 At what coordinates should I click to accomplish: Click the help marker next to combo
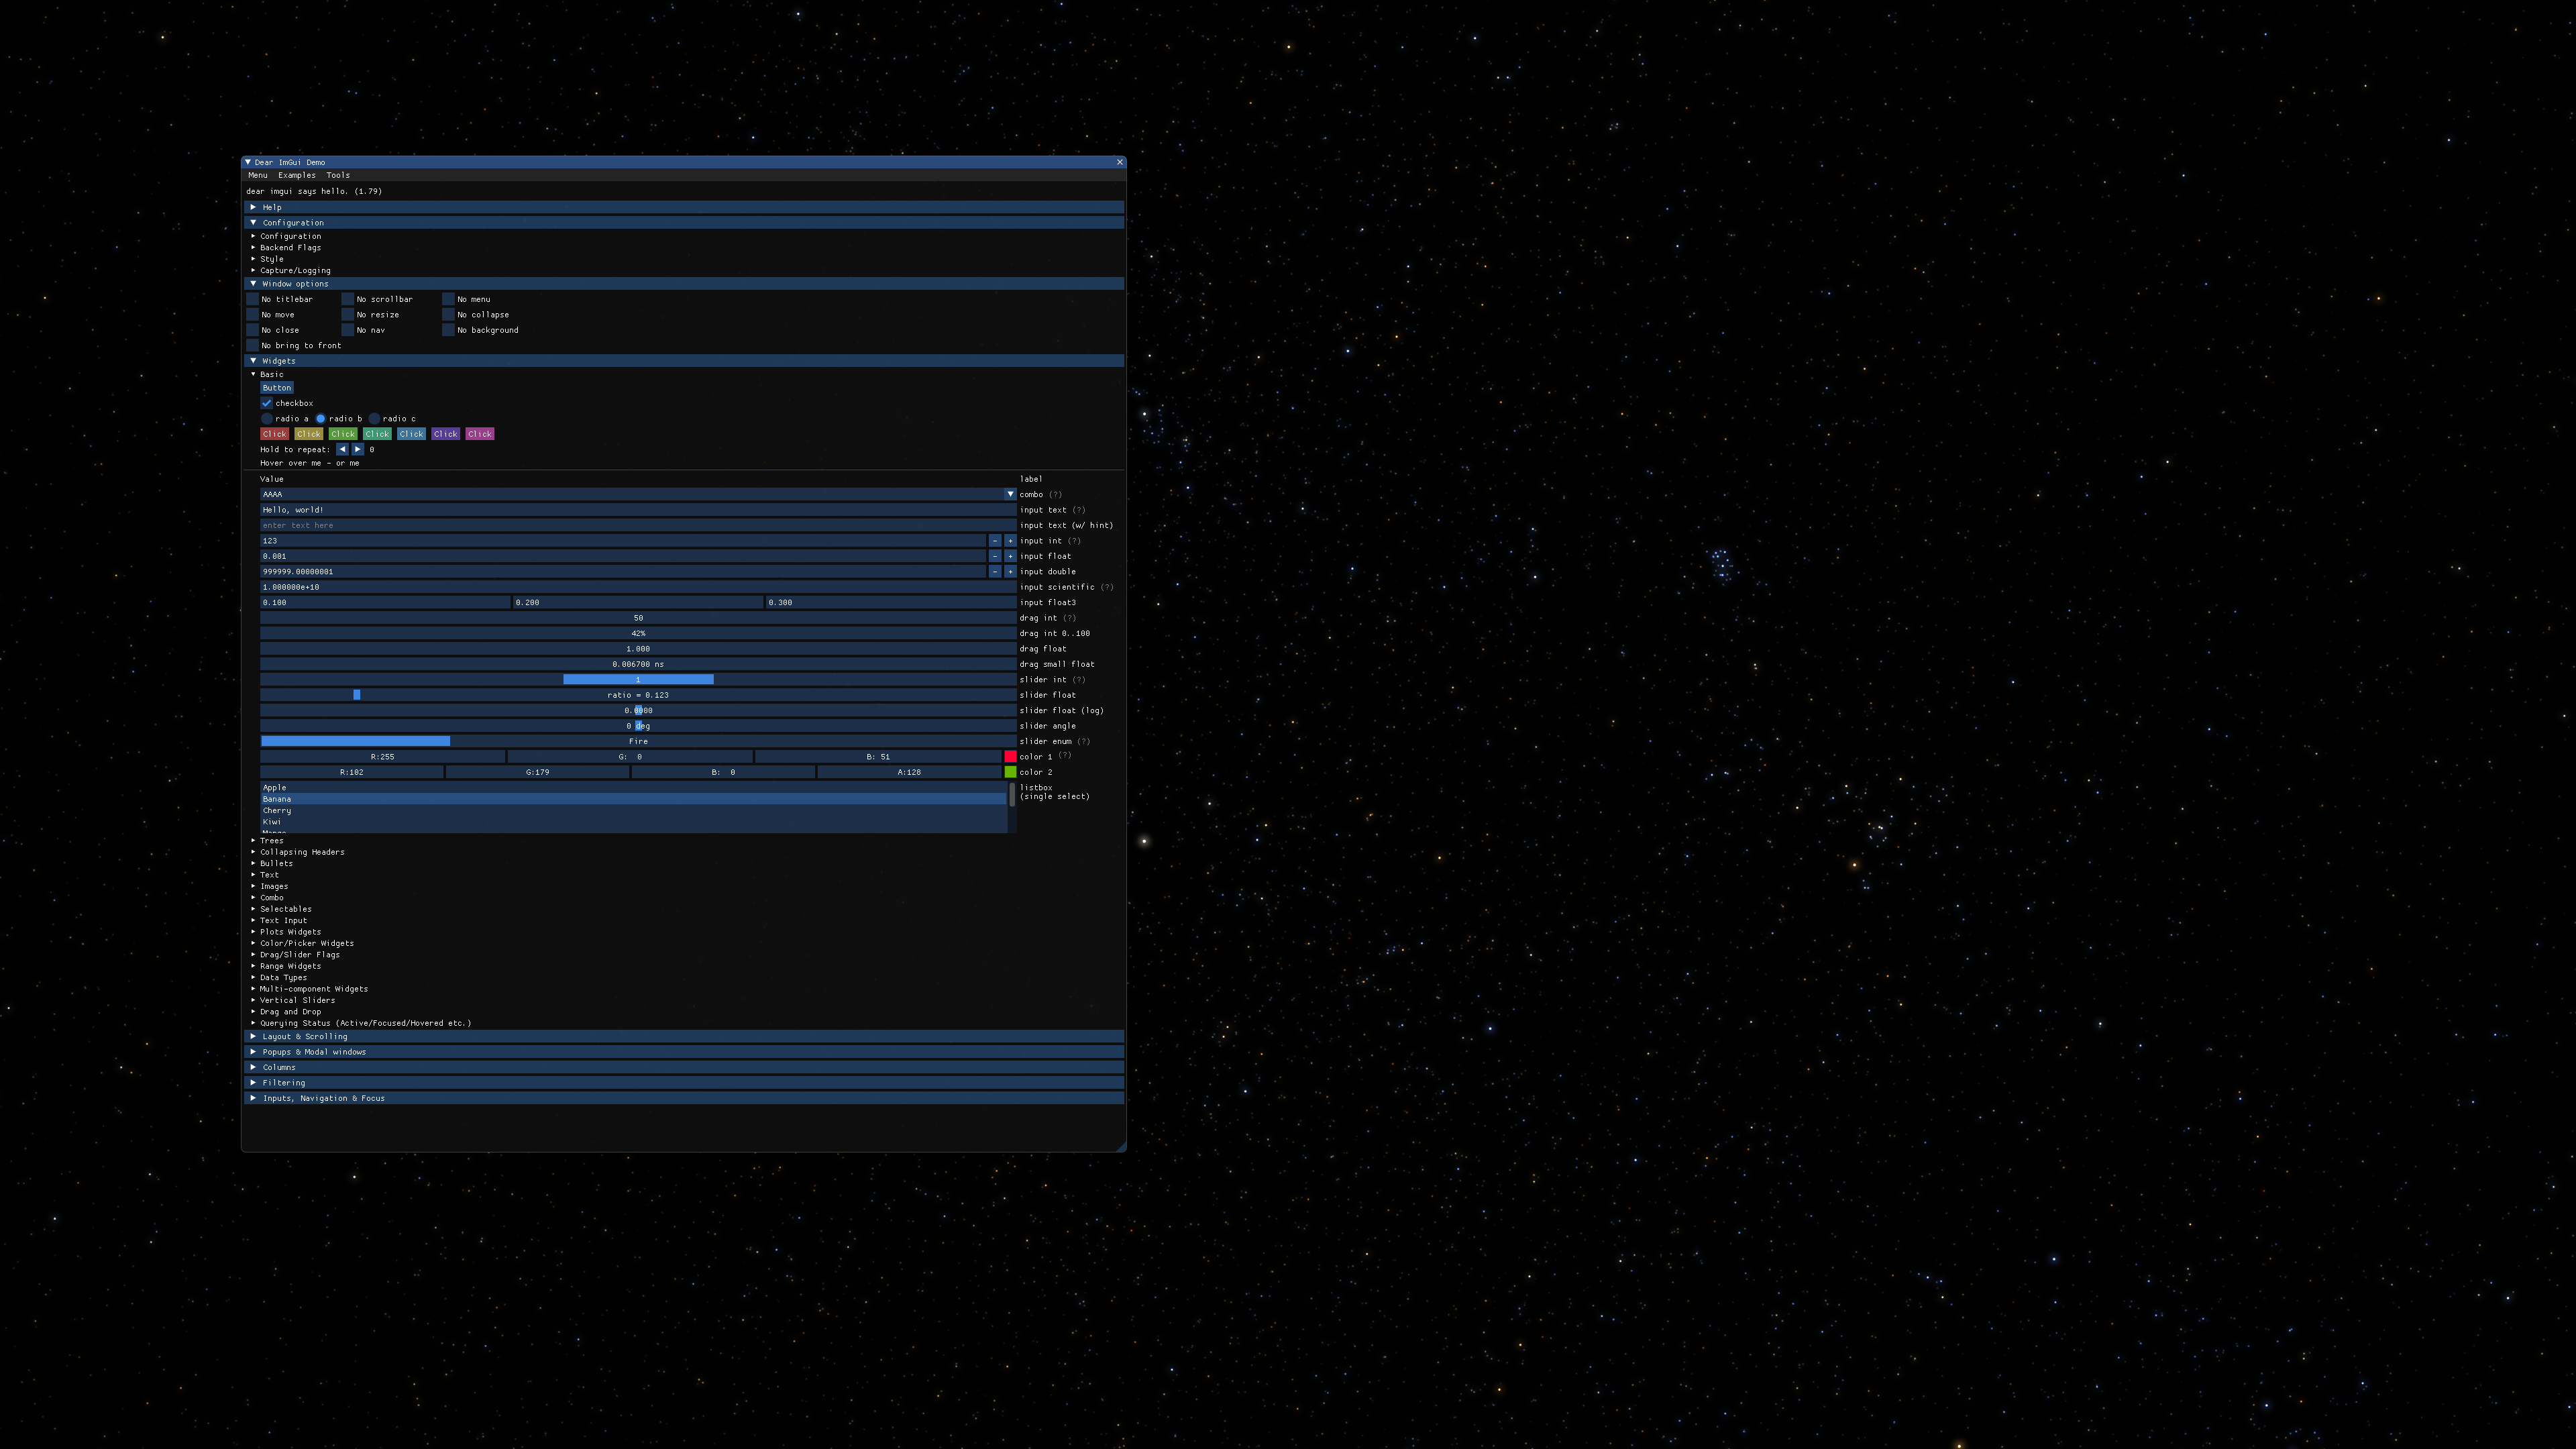(x=1056, y=494)
